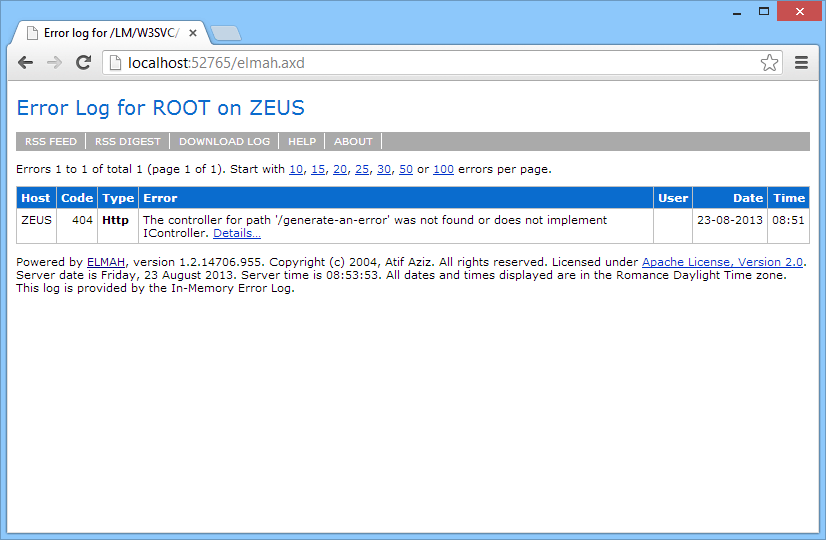Reload the page with the refresh icon
This screenshot has width=826, height=540.
tap(83, 63)
